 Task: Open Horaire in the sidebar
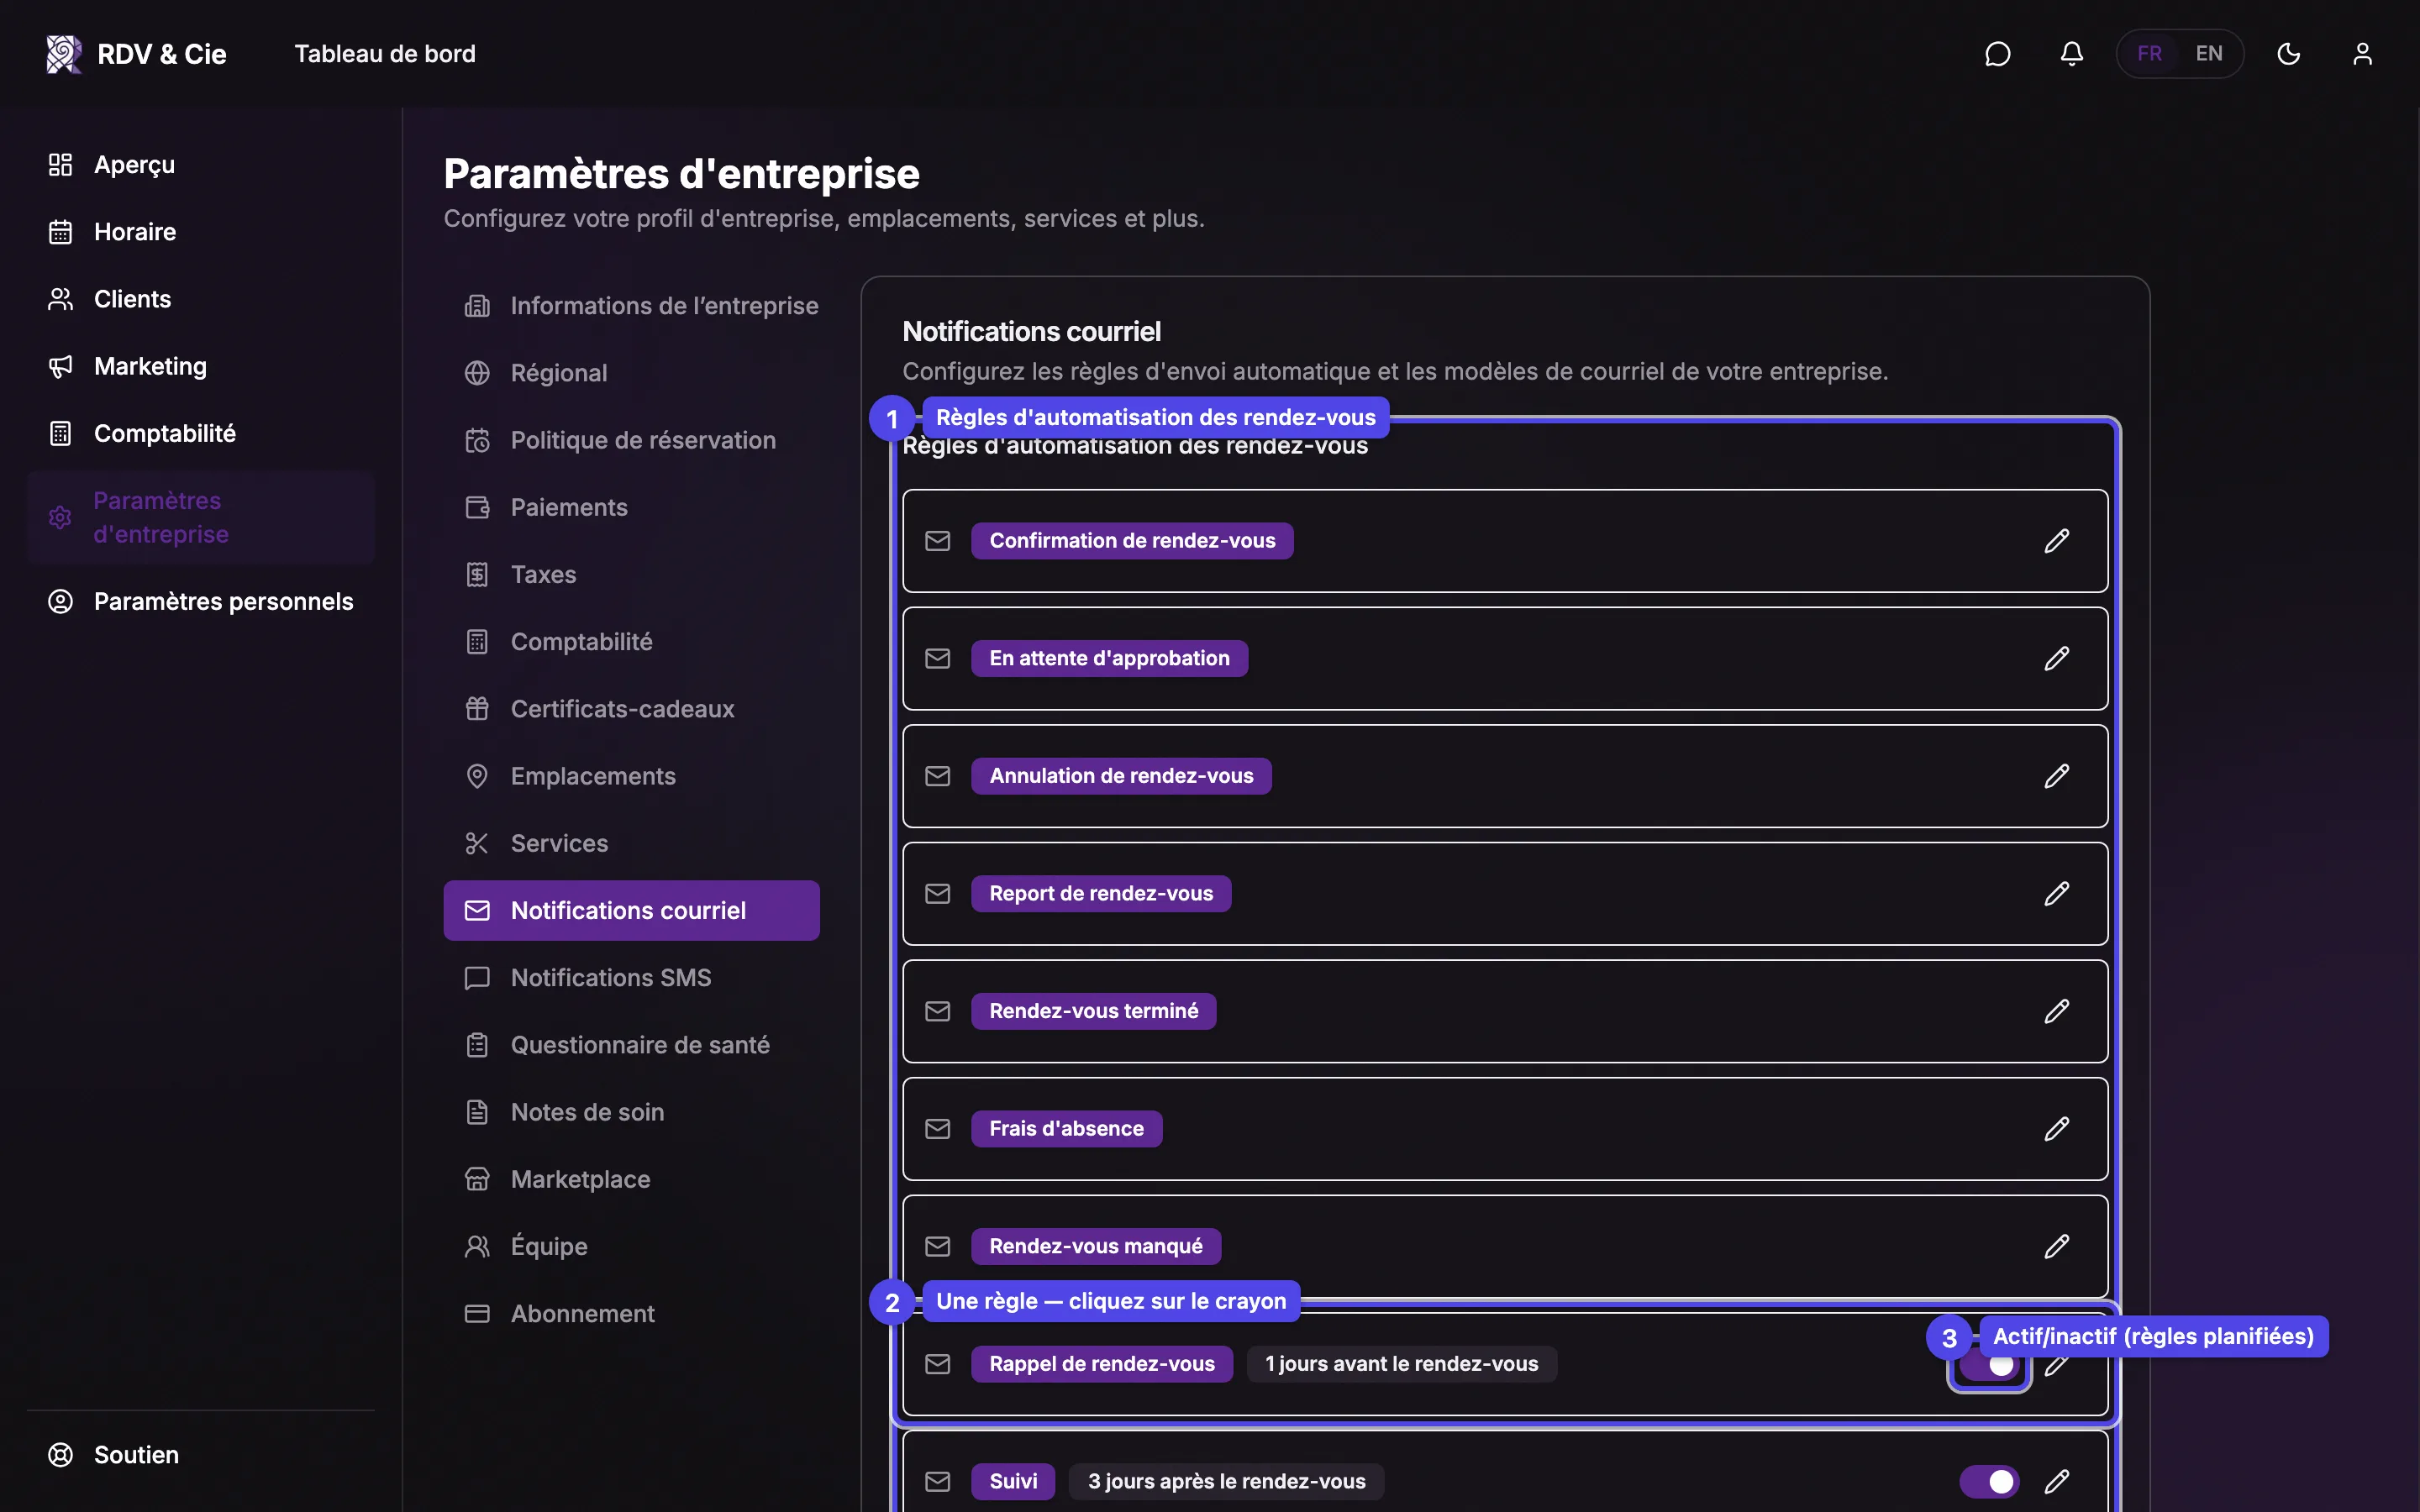(200, 232)
